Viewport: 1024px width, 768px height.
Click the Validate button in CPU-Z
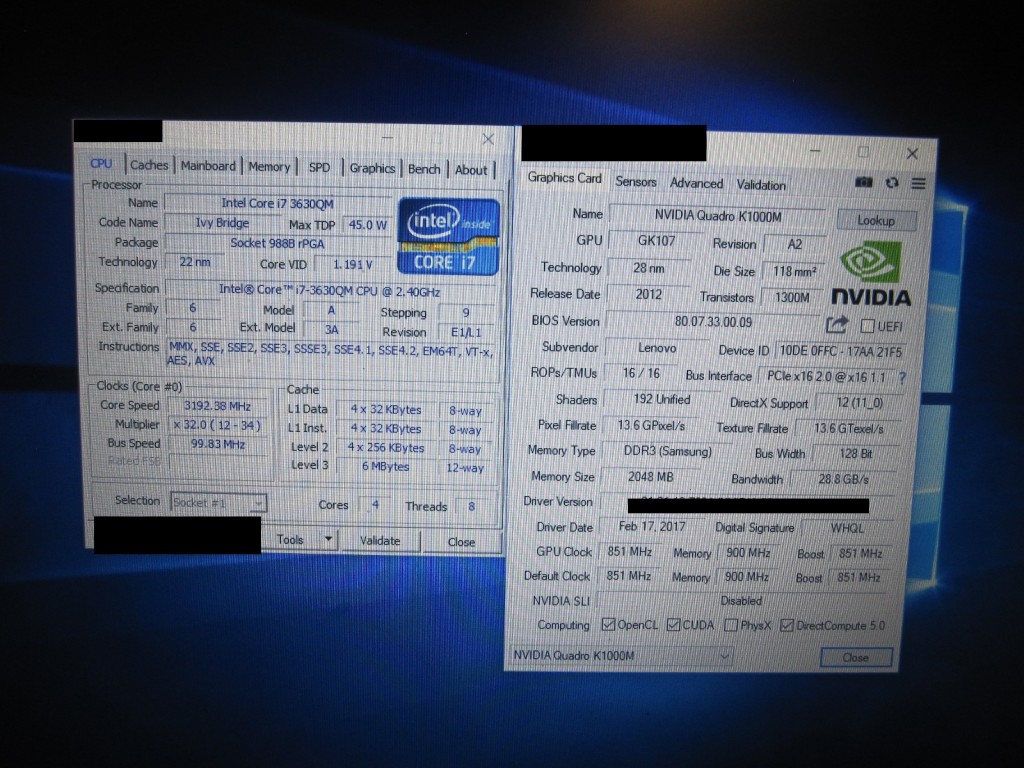tap(380, 541)
